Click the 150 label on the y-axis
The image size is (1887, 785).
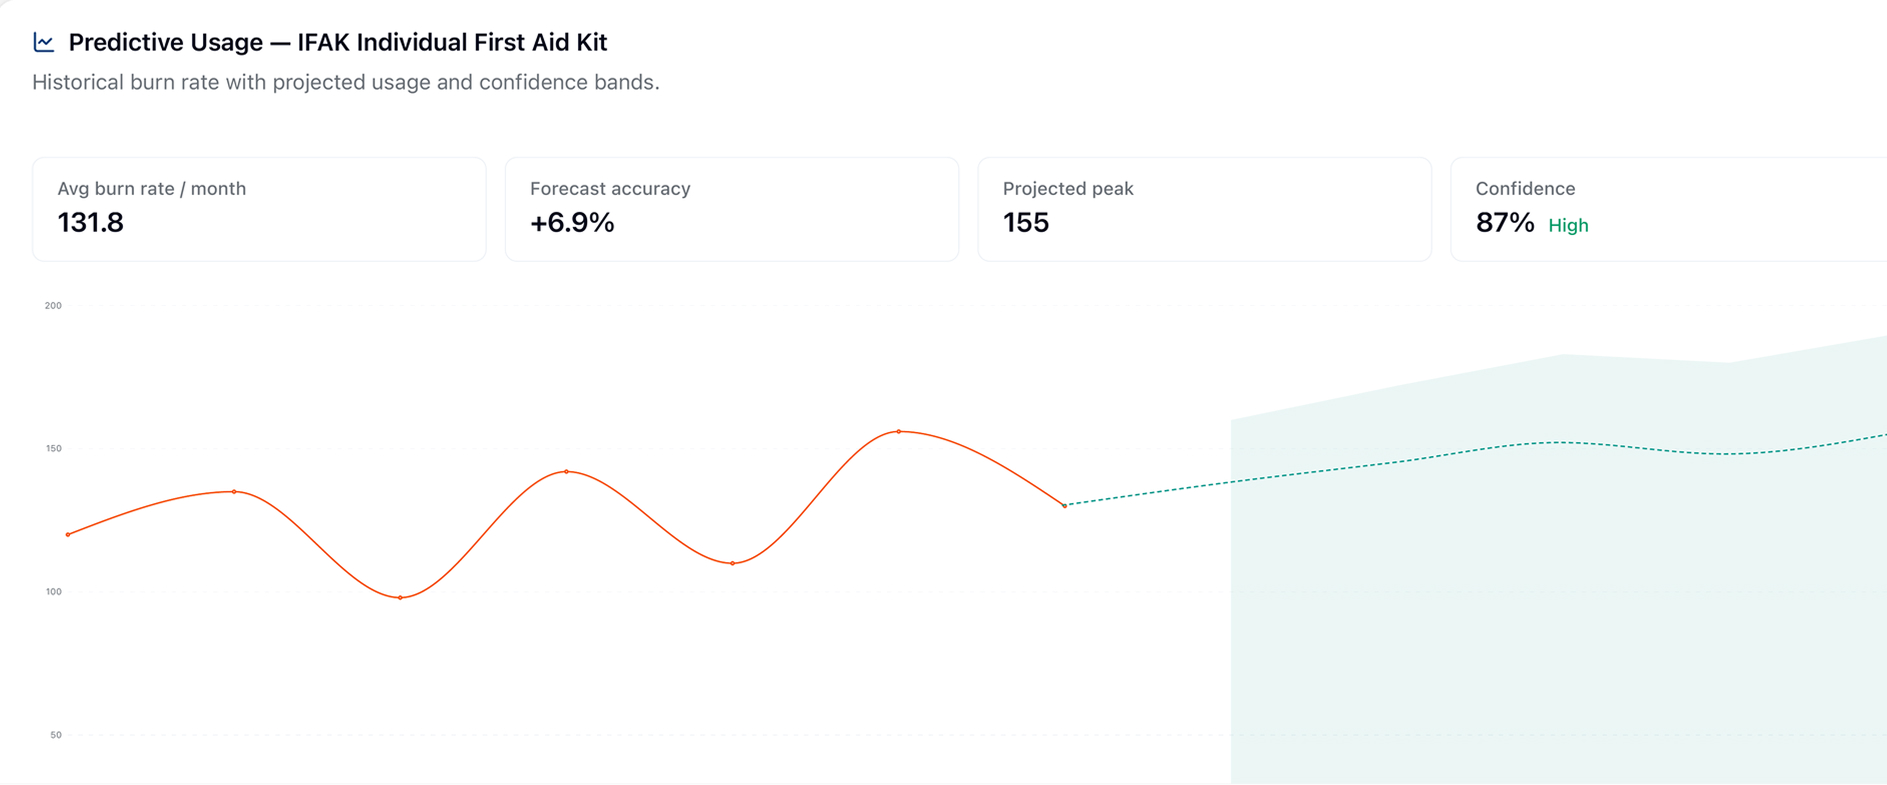point(55,448)
